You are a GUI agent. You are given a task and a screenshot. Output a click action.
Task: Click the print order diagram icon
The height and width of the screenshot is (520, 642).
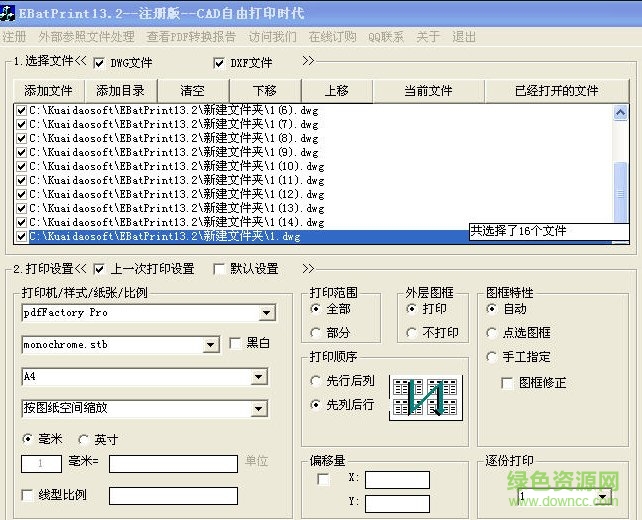426,397
